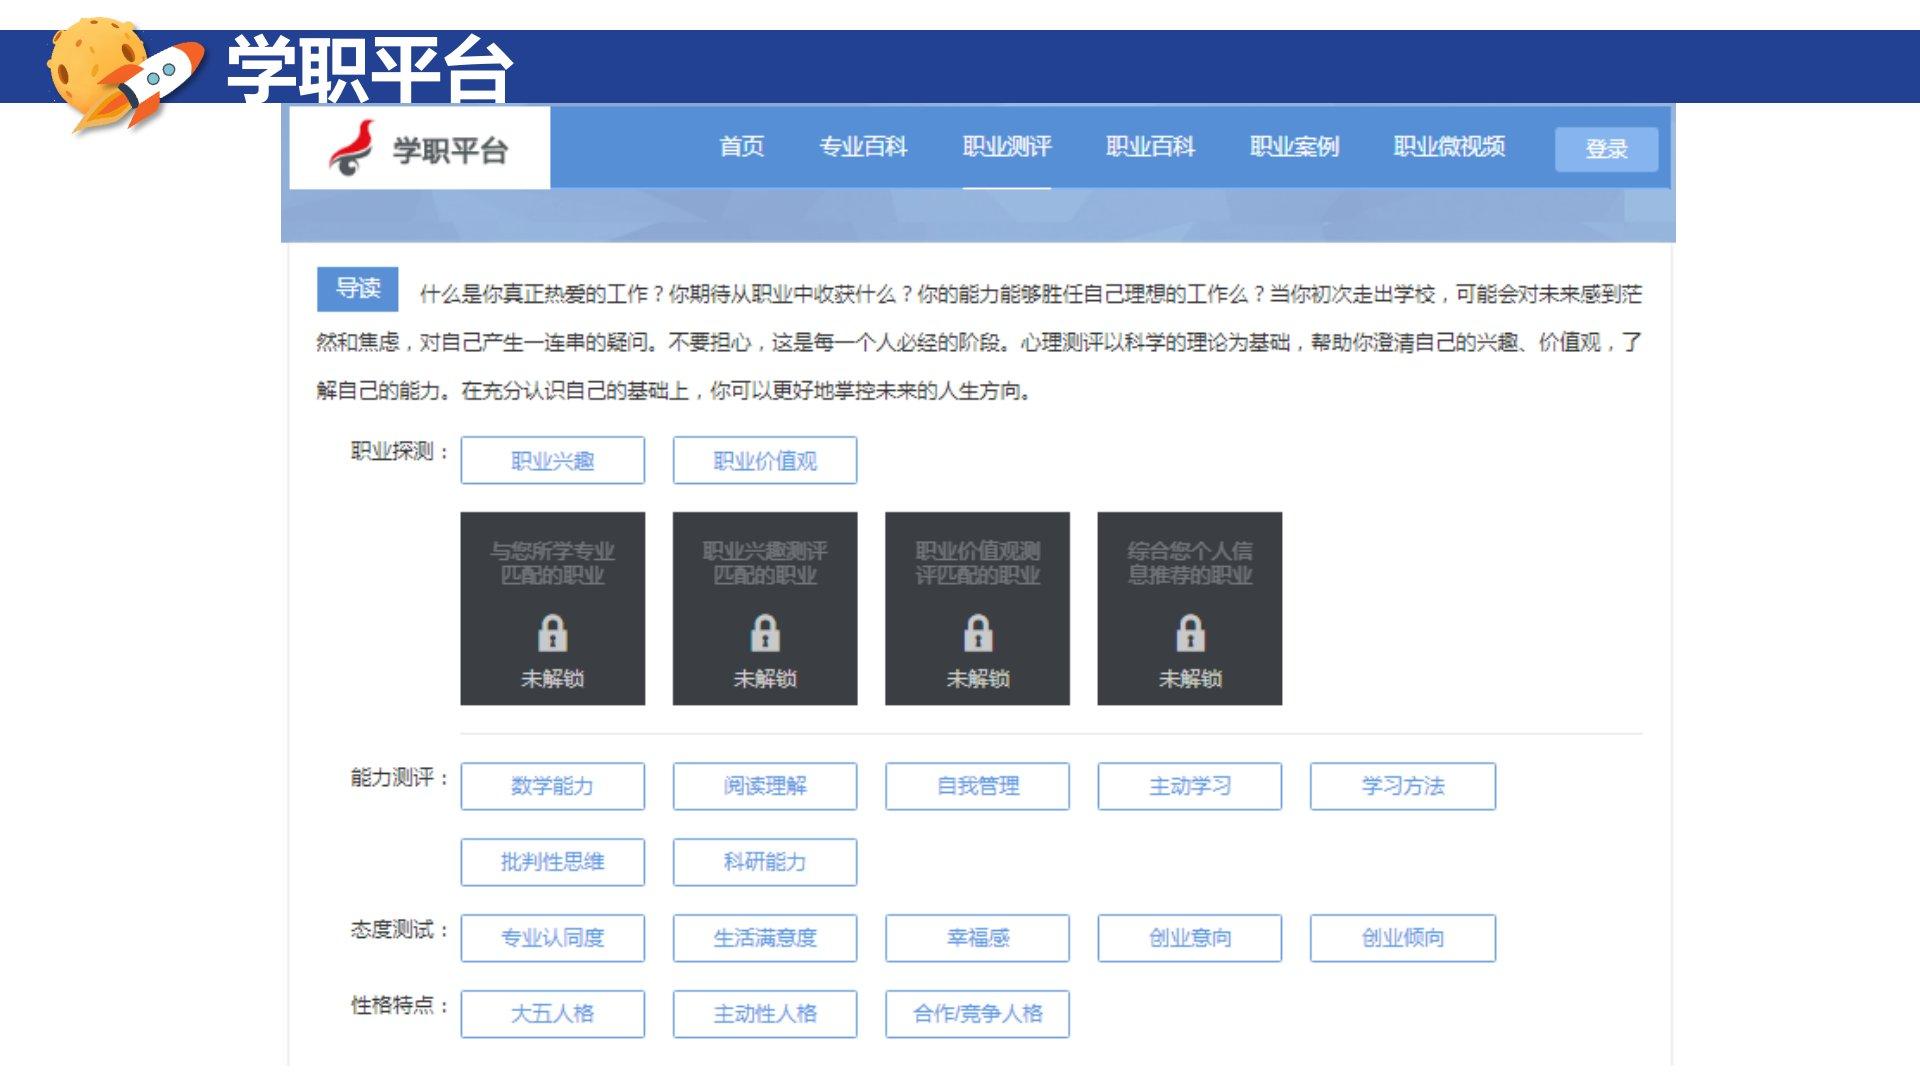
Task: Click lock icon on 综合您个人信息推荐的职业 card
Action: [1189, 633]
